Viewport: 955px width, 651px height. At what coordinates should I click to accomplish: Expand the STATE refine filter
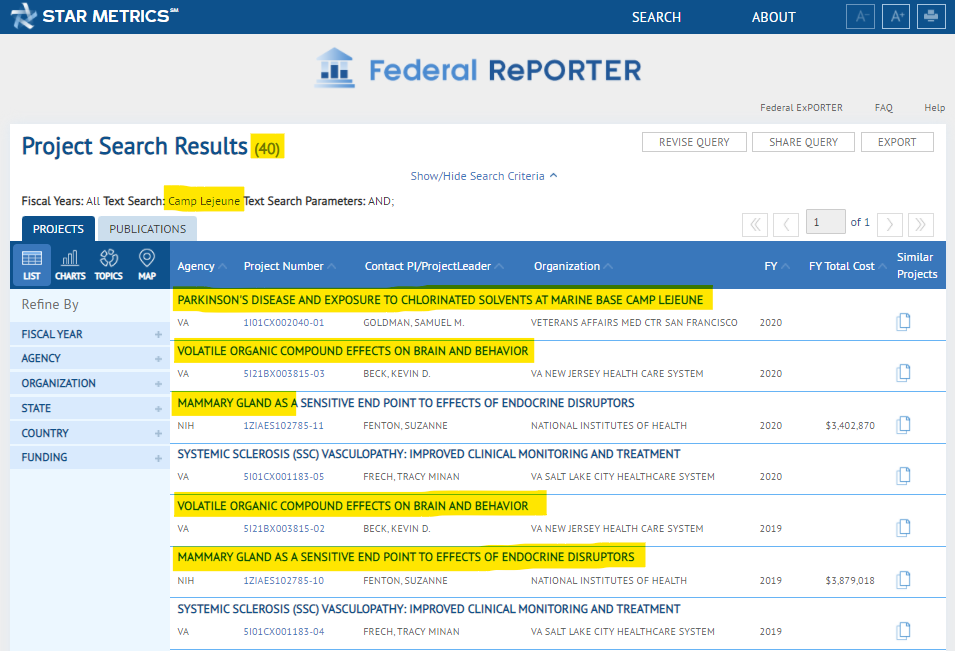[x=90, y=408]
